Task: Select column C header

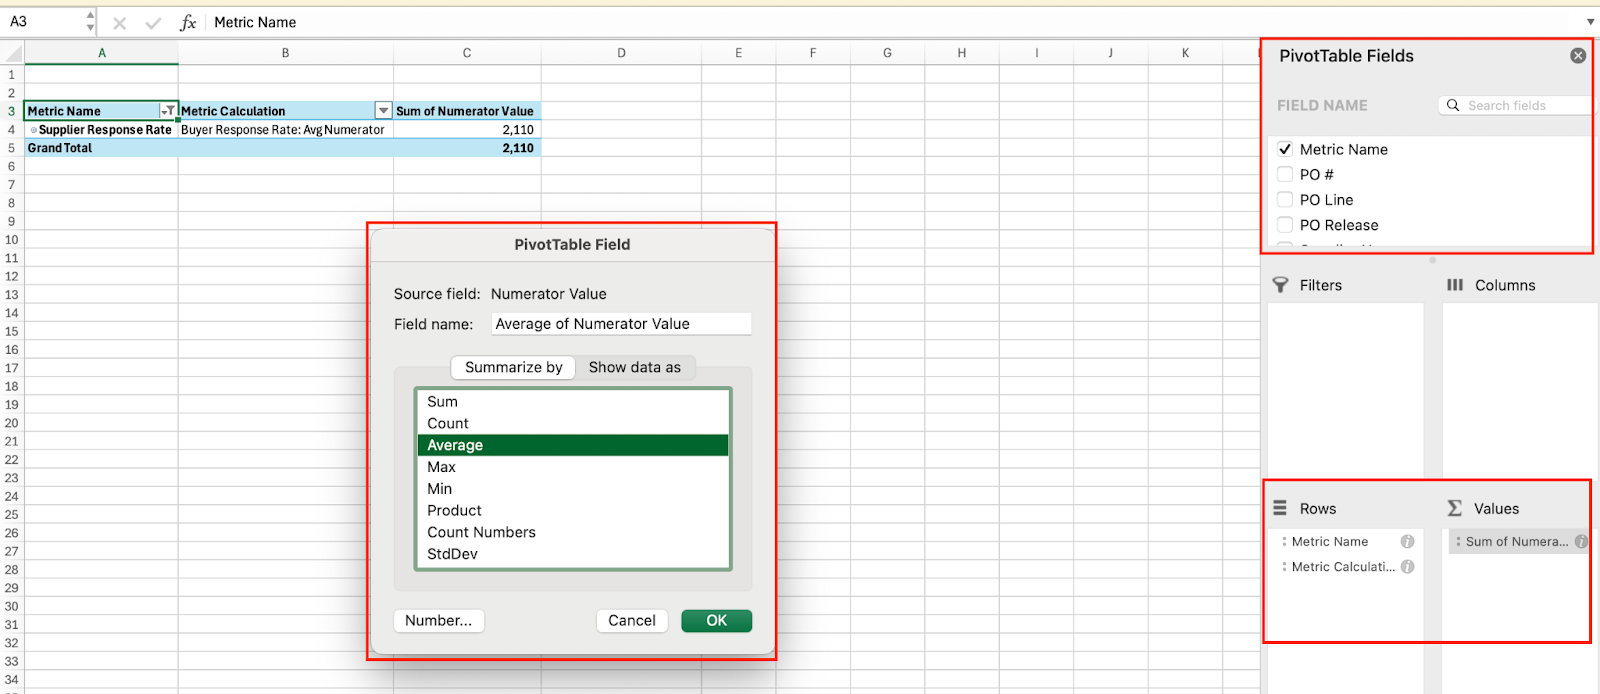Action: click(467, 53)
